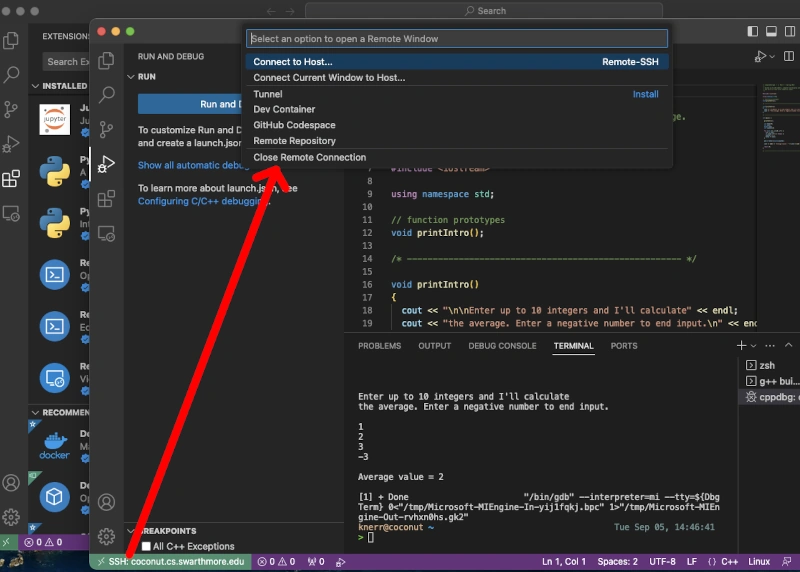Image resolution: width=800 pixels, height=572 pixels.
Task: Open Source Control in front window activity bar
Action: click(106, 130)
